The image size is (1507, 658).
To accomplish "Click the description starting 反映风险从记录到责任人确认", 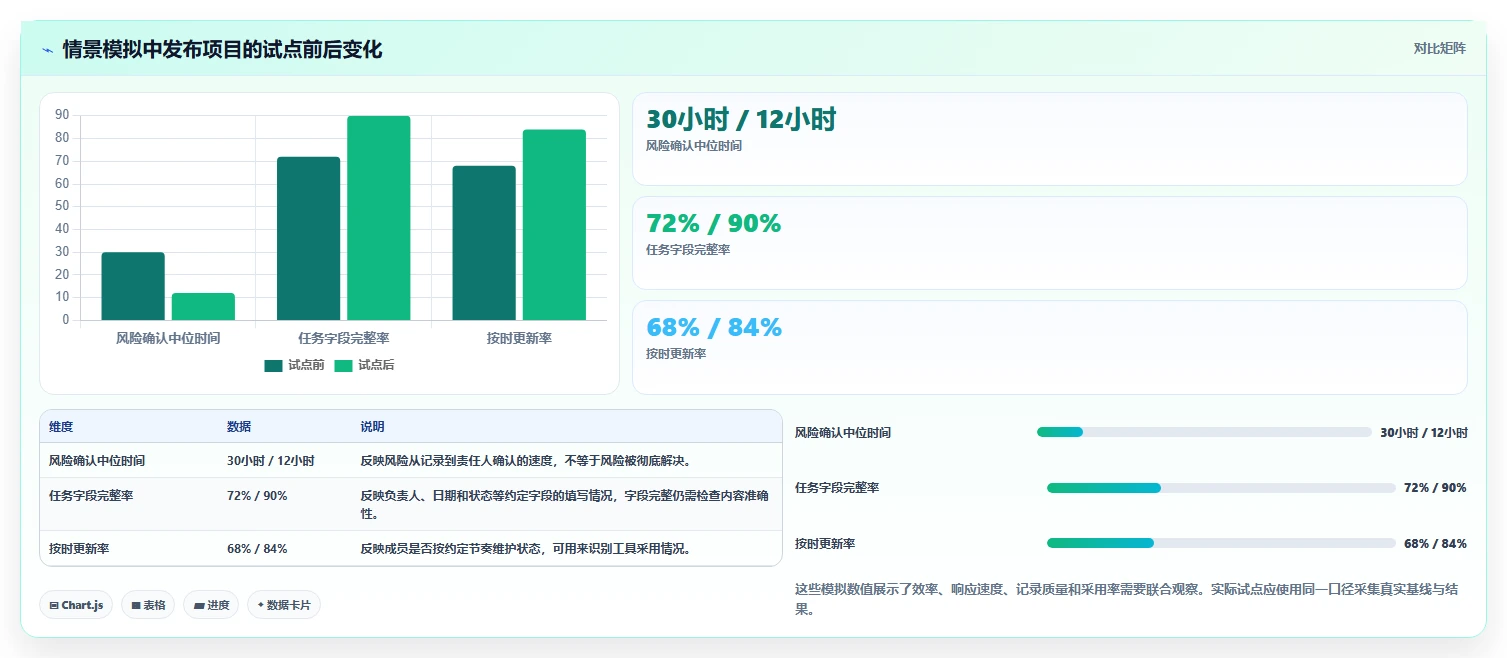I will click(526, 461).
